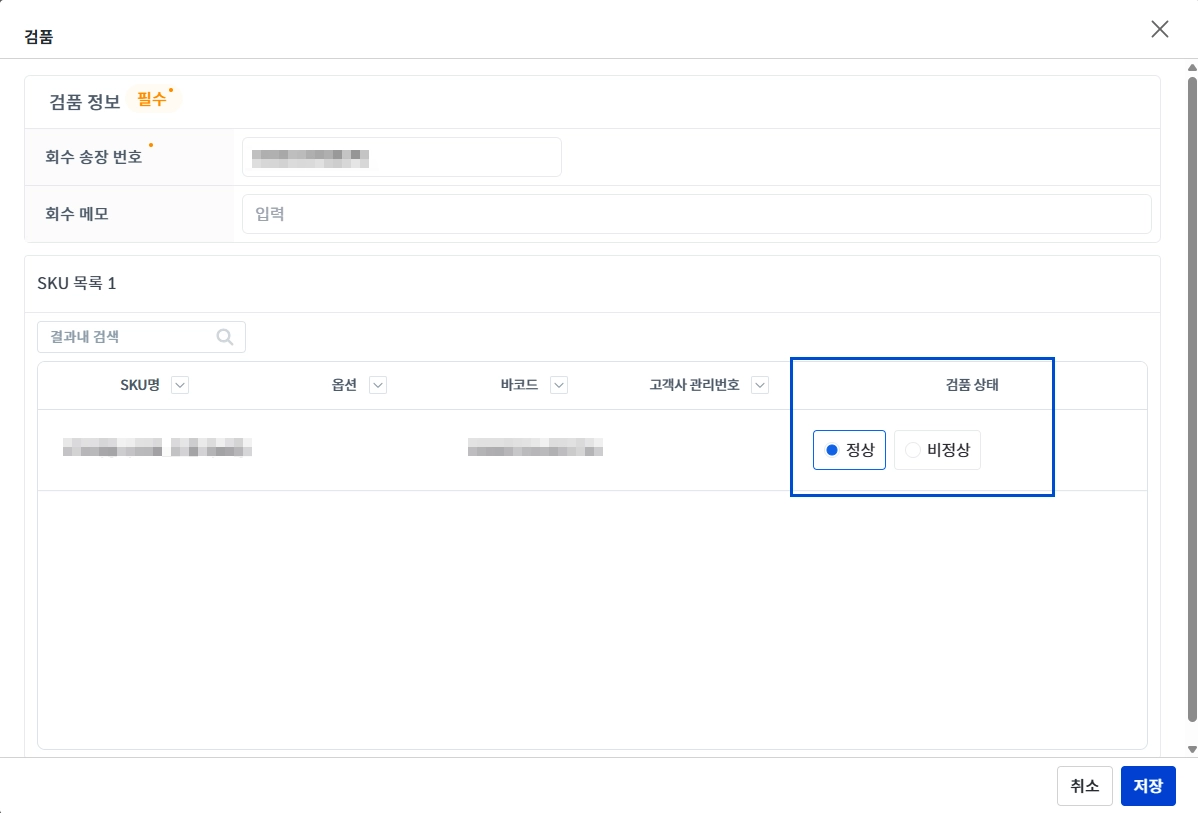The image size is (1198, 813).
Task: Click the scrollbar up arrow
Action: click(x=1192, y=68)
